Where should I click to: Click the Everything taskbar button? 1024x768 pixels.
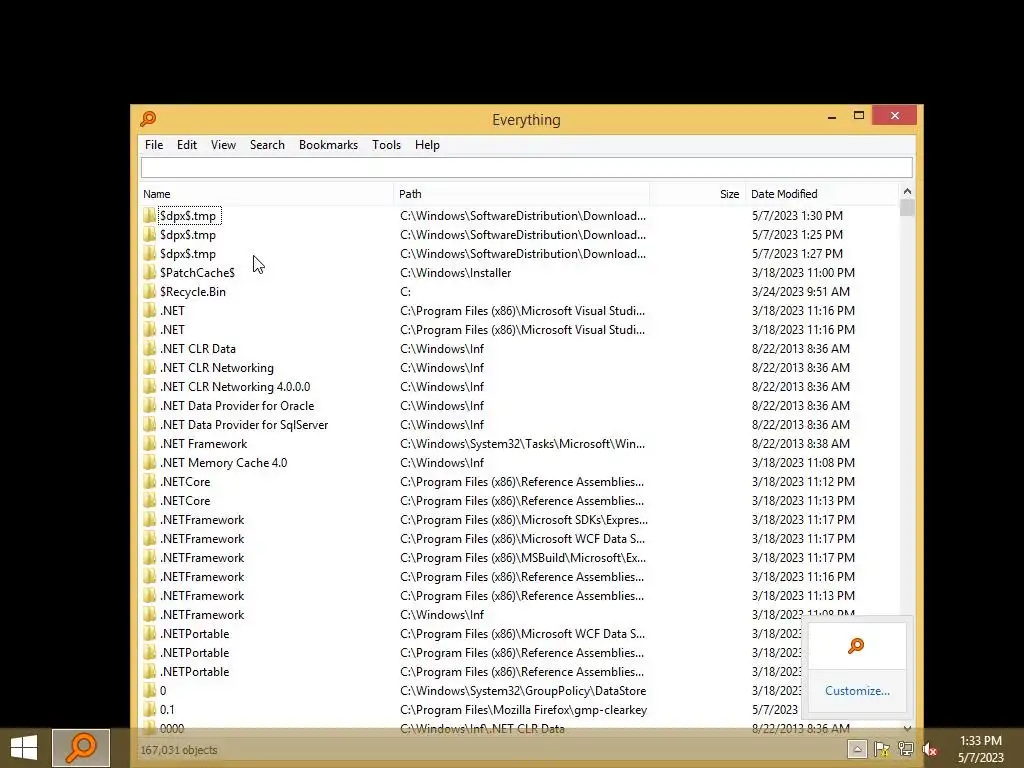(81, 748)
